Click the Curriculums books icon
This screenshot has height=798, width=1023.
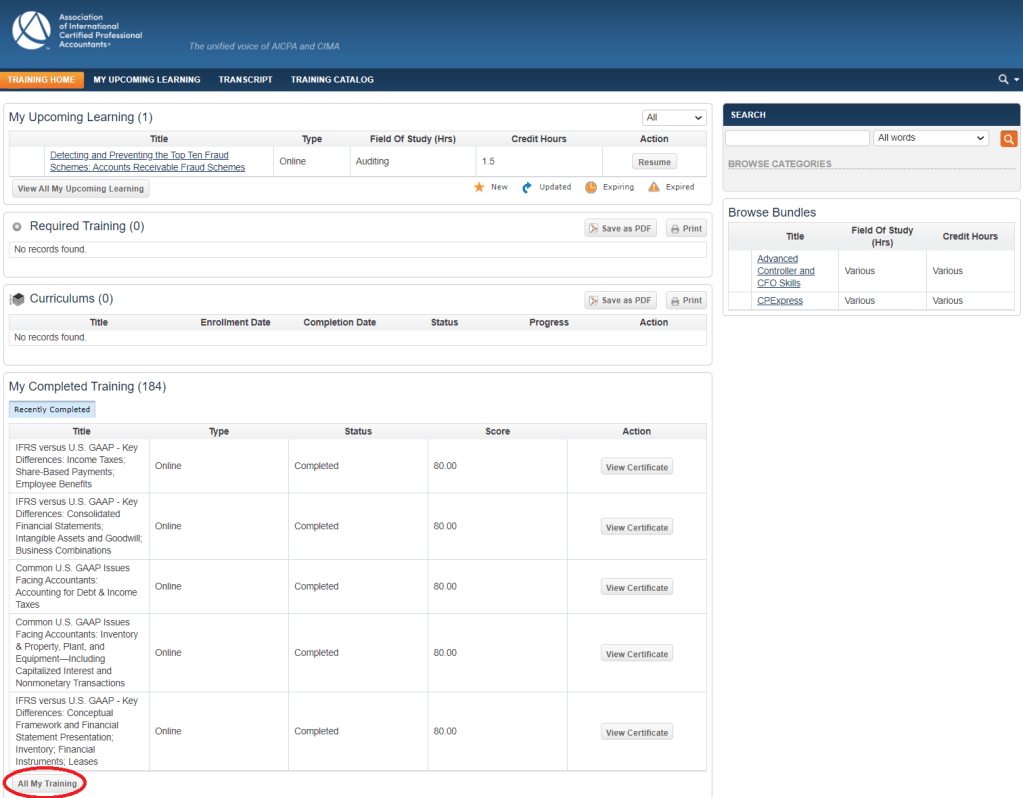[17, 299]
